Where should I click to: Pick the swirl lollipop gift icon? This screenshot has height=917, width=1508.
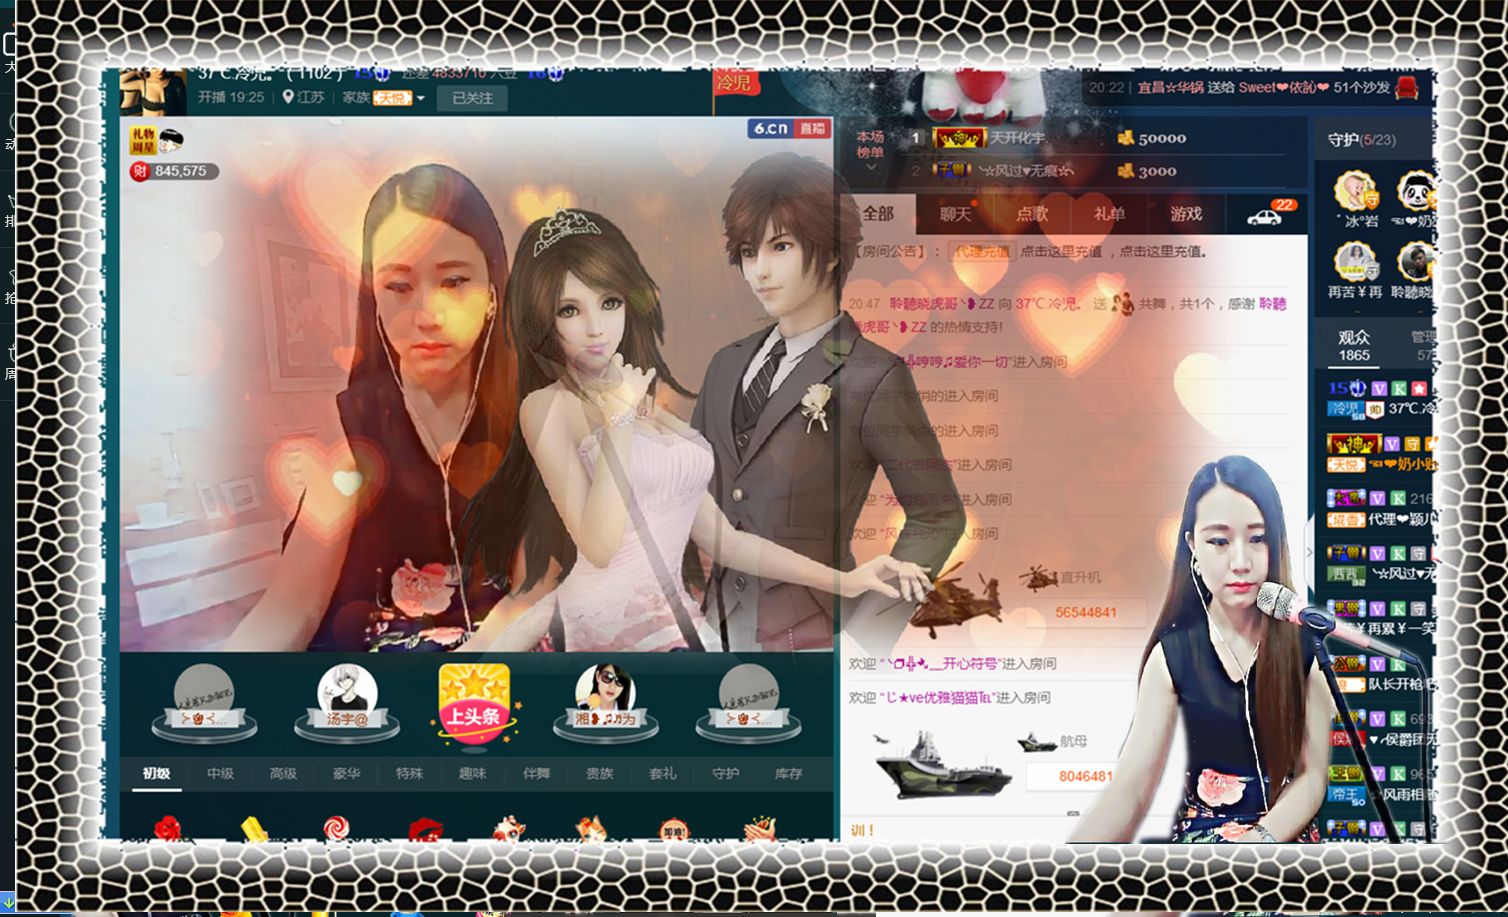[x=337, y=829]
